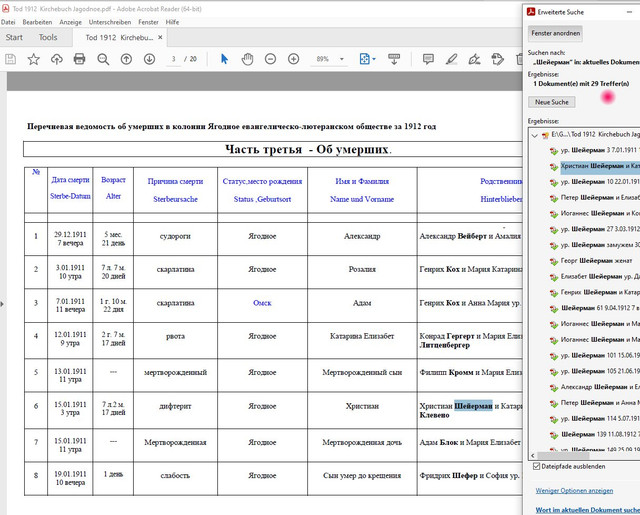
Task: Click the results list horizontal scrollbar
Action: [563, 455]
